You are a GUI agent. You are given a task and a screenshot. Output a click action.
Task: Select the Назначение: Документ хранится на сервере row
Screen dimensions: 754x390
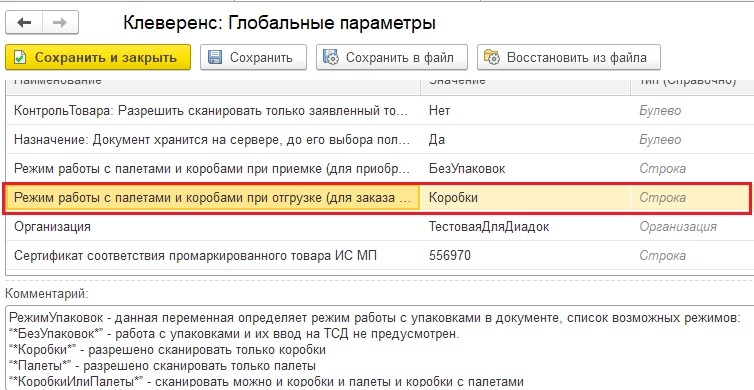coord(380,139)
